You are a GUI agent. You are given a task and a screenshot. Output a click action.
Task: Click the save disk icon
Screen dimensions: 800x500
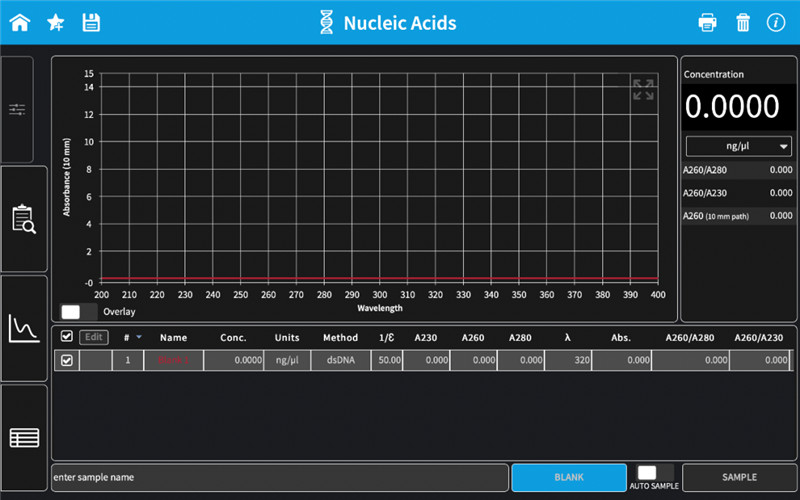[91, 22]
